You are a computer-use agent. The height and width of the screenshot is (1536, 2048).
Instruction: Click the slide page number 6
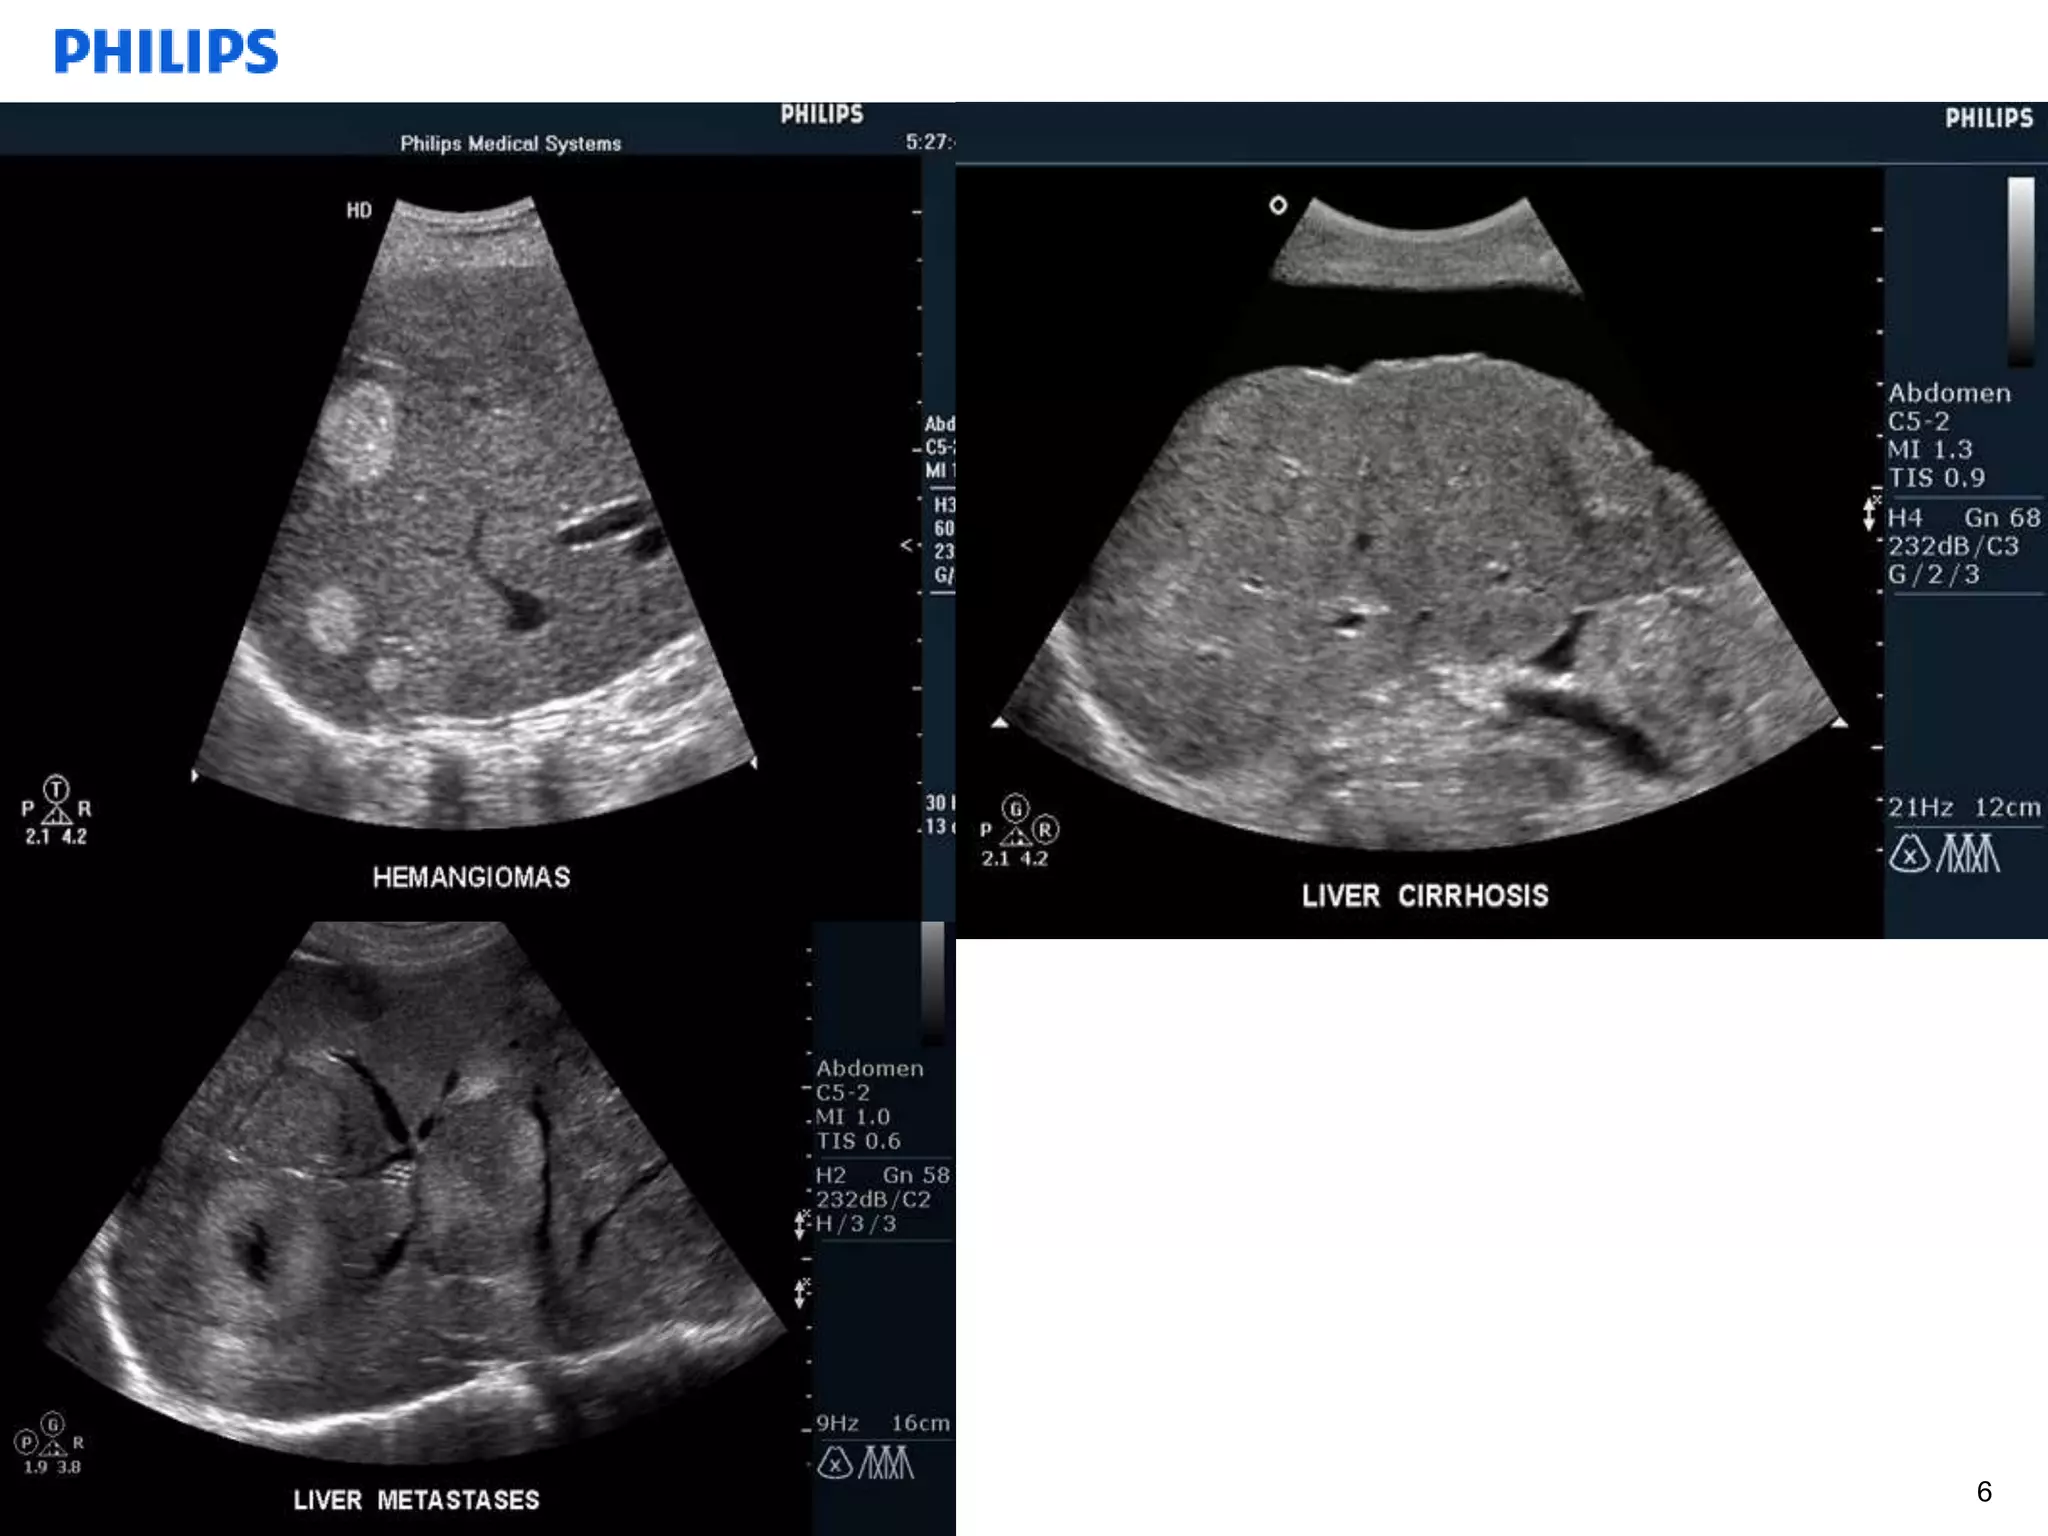(x=1984, y=1492)
